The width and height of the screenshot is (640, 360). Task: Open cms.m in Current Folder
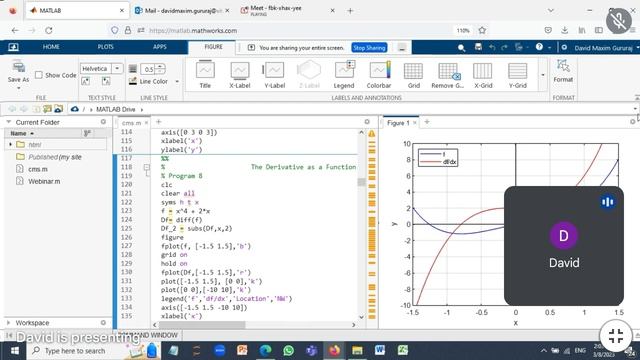[38, 169]
